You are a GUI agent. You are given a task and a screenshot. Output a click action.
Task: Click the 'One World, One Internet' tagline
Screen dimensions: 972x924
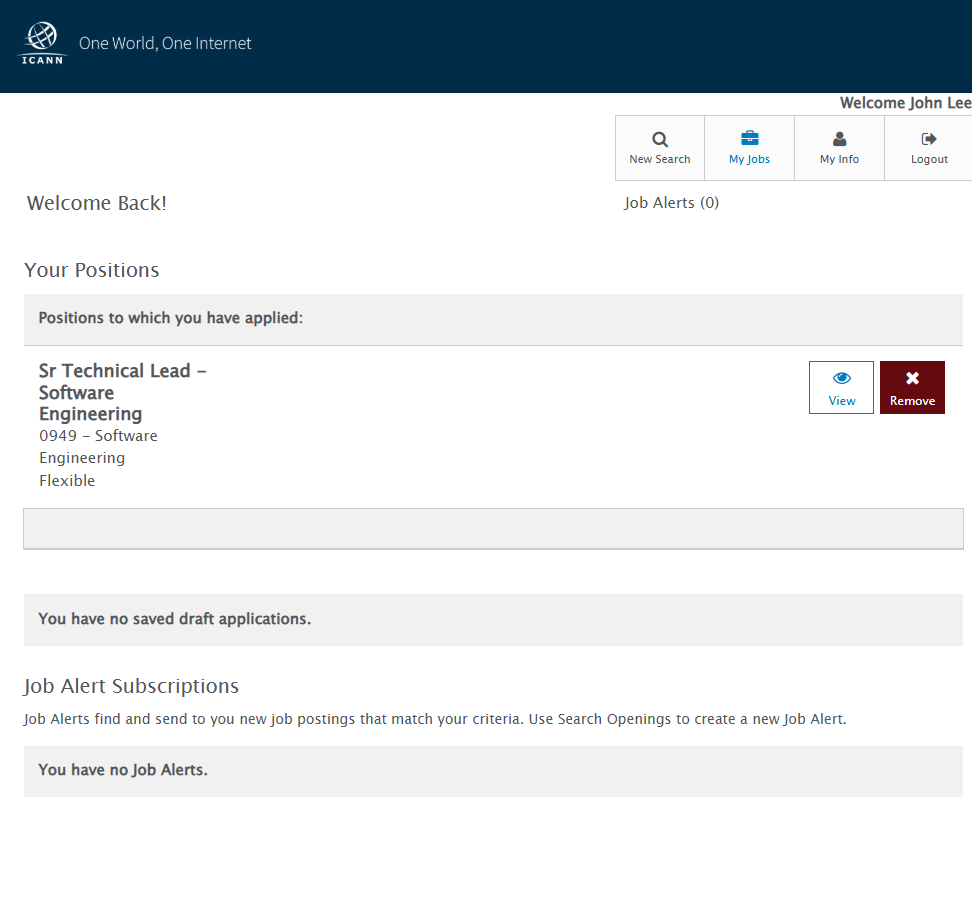click(165, 44)
